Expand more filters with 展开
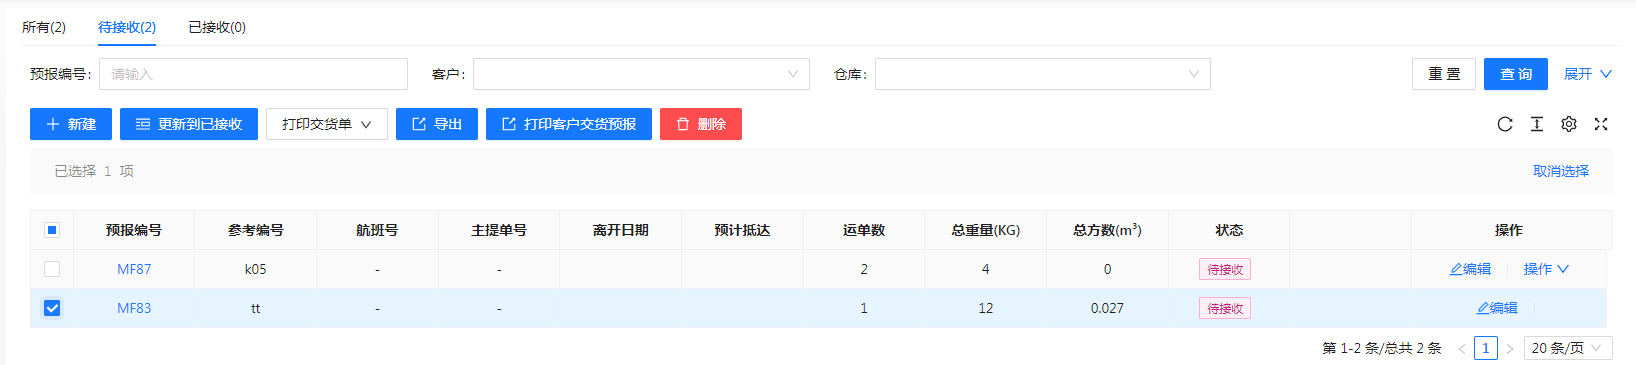The image size is (1636, 365). tap(1588, 74)
